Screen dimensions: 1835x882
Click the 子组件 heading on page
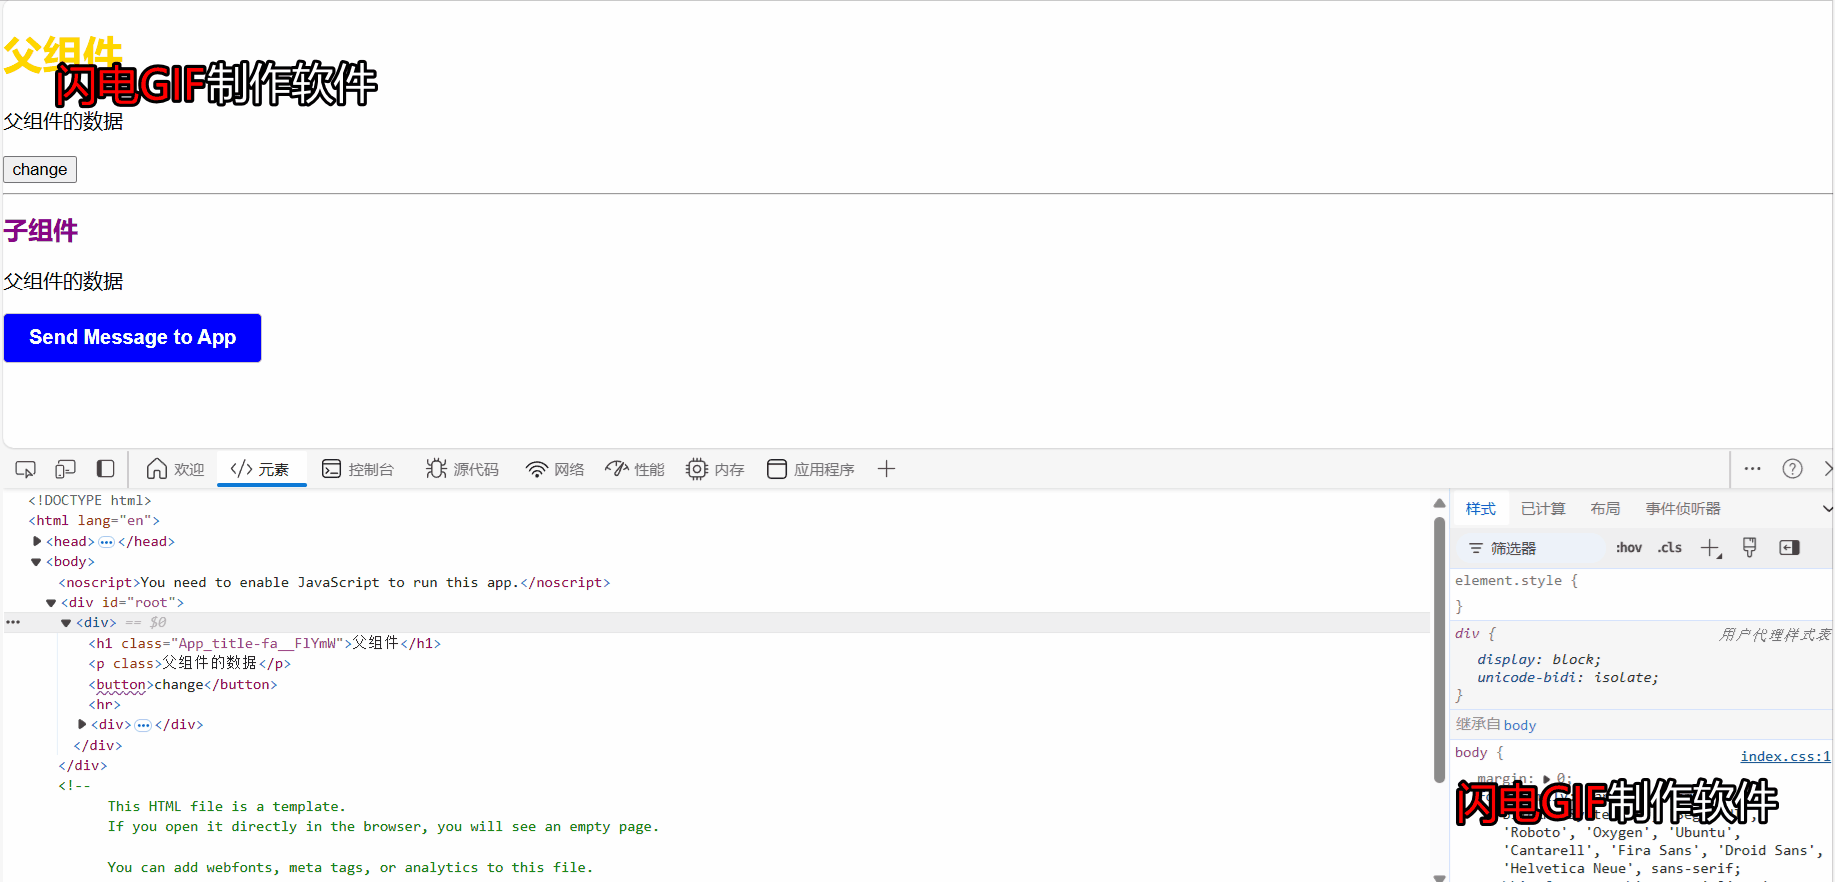click(41, 231)
